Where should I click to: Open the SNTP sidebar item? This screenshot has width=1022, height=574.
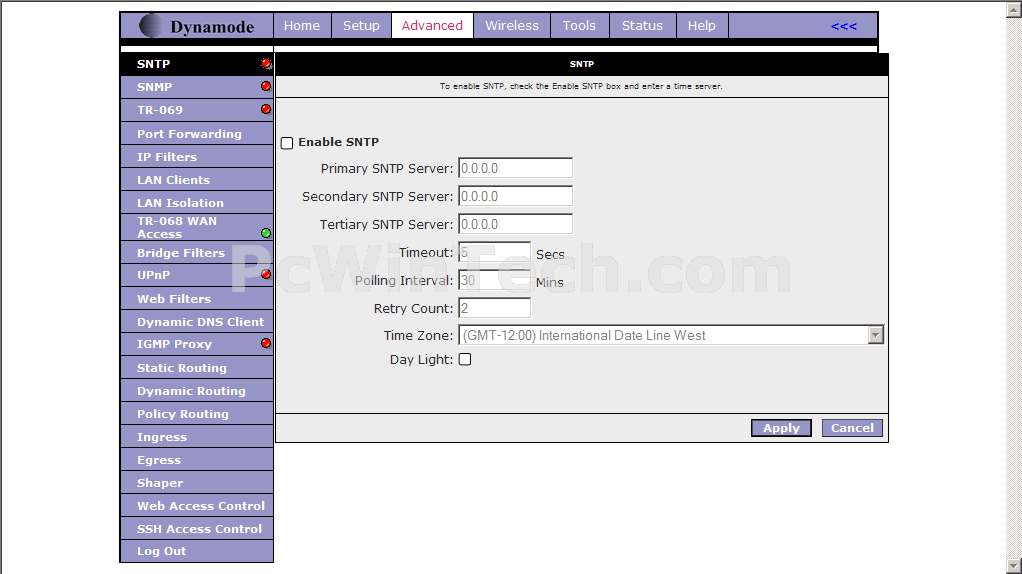tap(197, 64)
